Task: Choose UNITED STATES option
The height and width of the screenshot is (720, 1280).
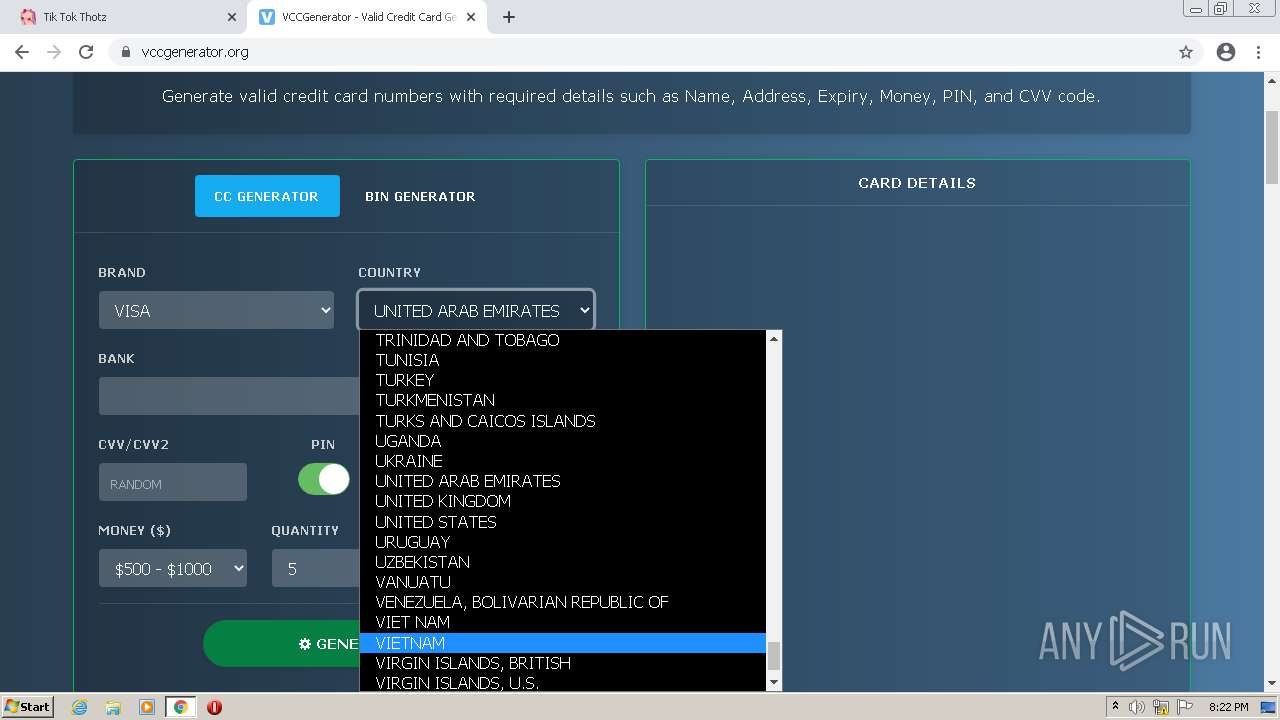Action: [x=563, y=522]
